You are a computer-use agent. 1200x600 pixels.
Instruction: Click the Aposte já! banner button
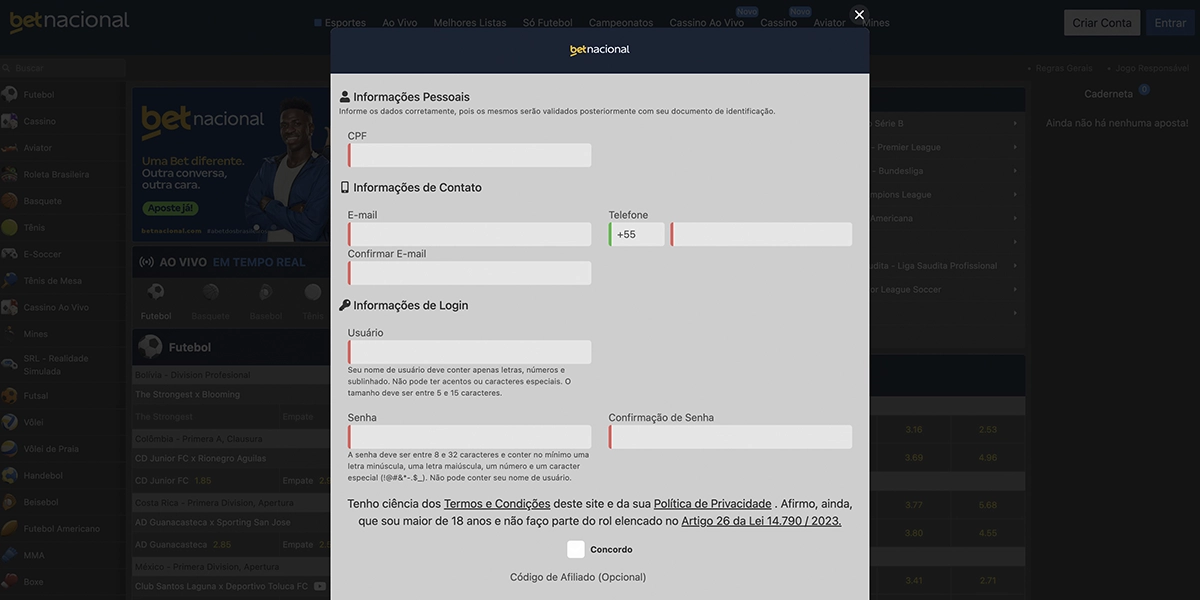[x=169, y=208]
